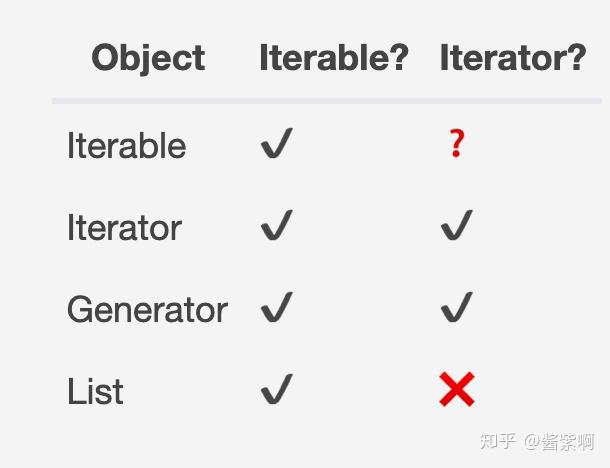
Task: Click the question mark in Iterable? header
Action: pos(398,57)
